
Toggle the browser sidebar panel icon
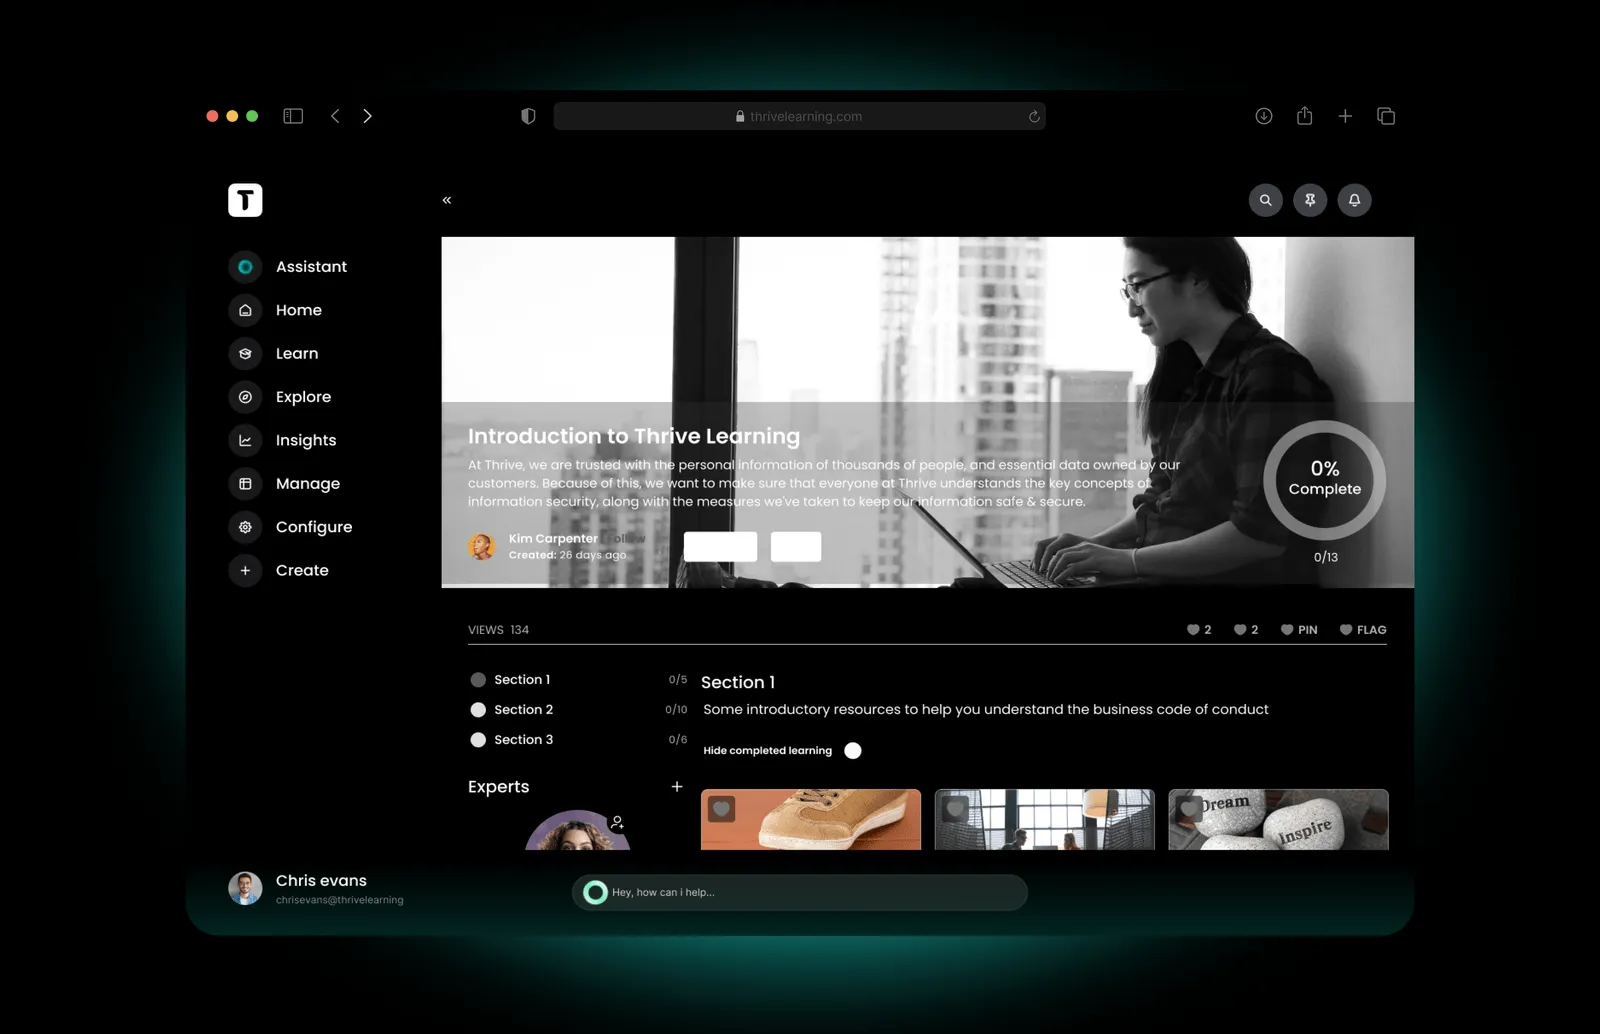click(293, 116)
